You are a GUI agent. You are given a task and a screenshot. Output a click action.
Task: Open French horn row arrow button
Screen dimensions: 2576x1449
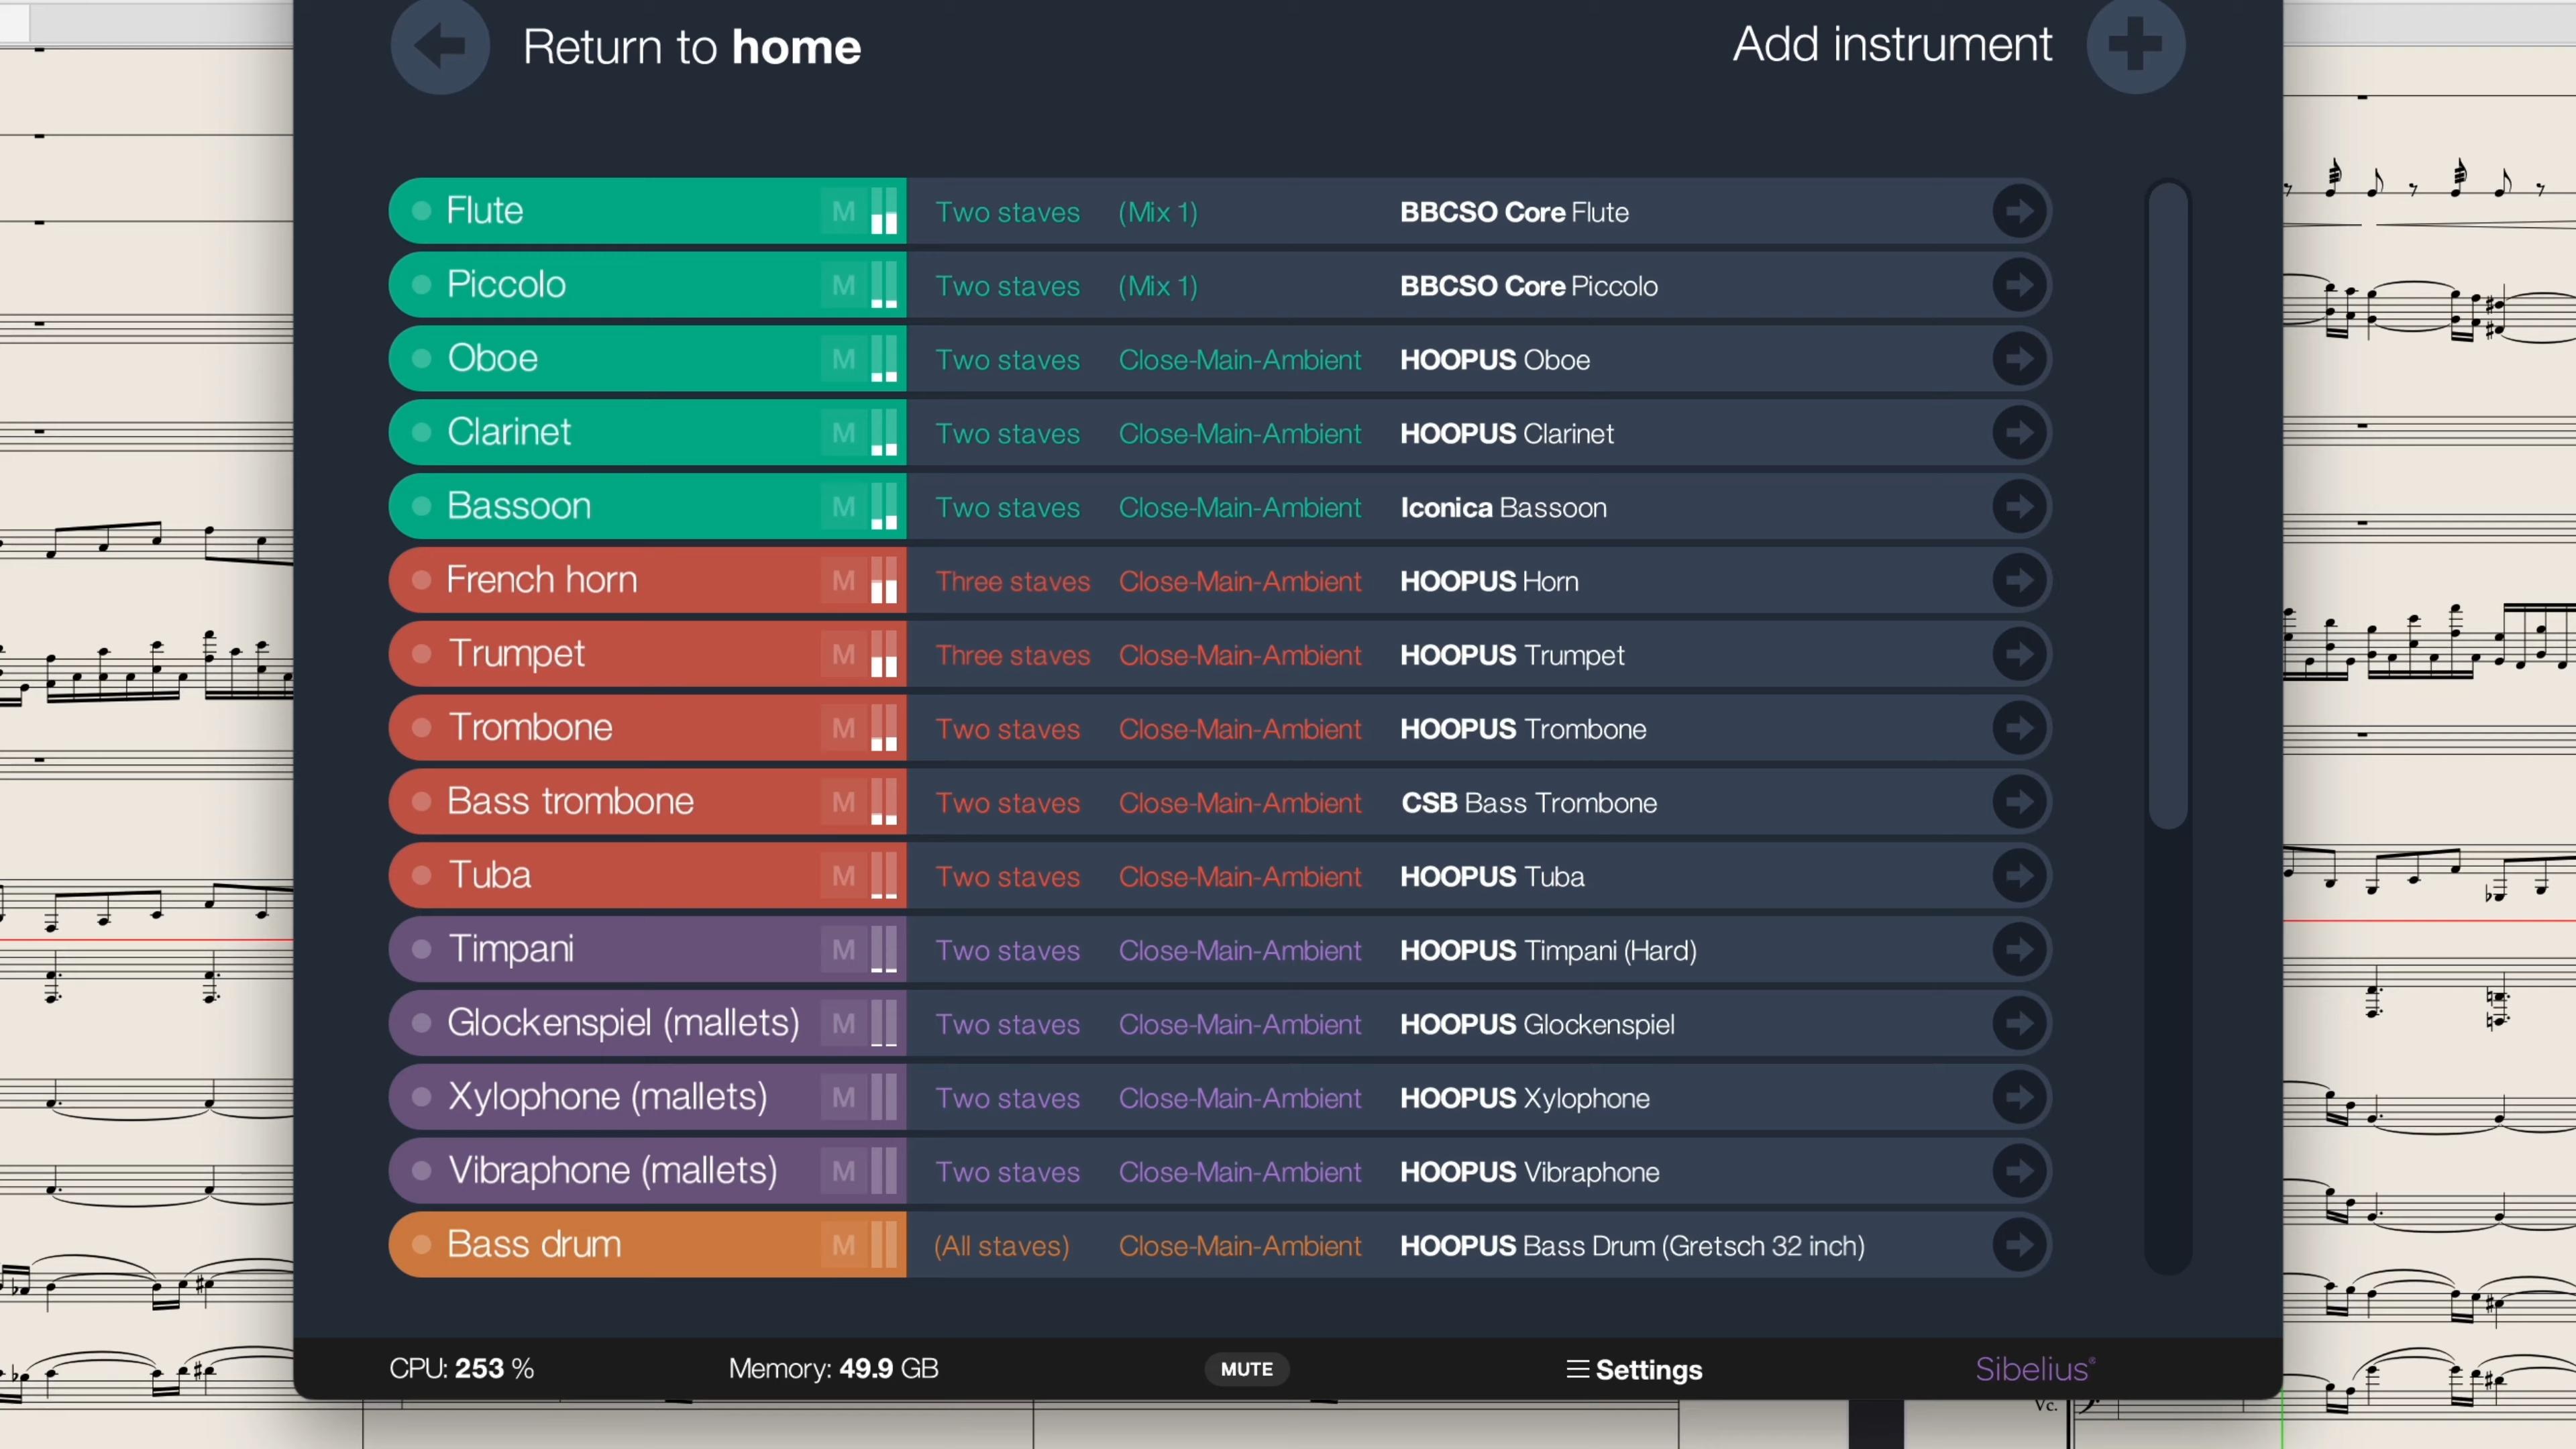[2019, 580]
